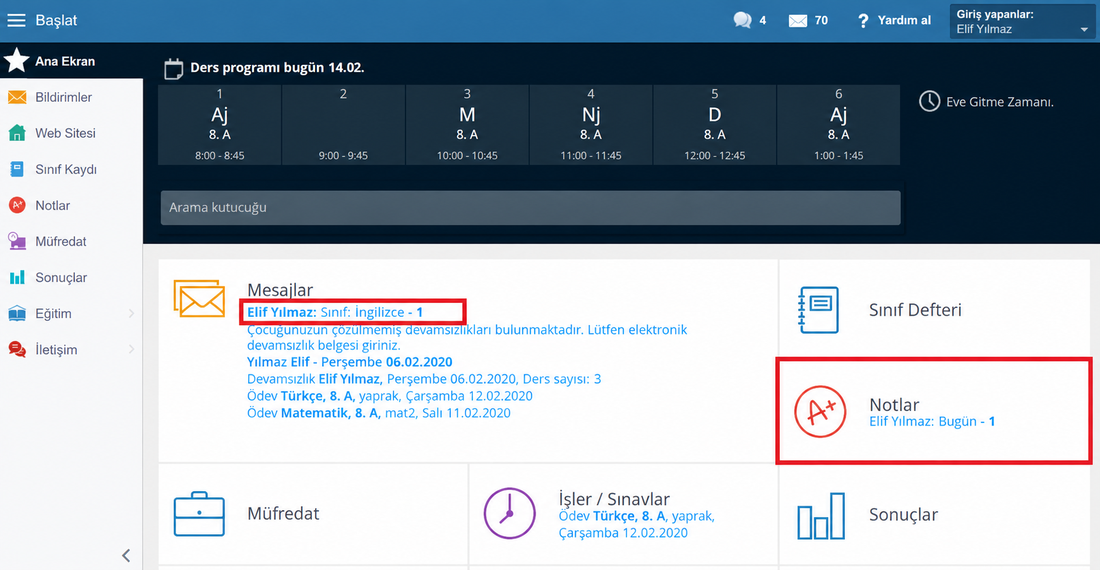Open the İşler / Sınavlar clock icon
1100x570 pixels.
[510, 513]
